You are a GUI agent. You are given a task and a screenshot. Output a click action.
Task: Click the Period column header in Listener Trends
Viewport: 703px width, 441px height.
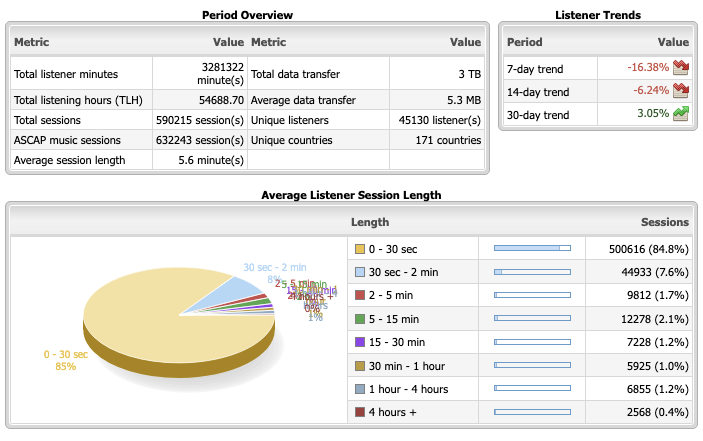[x=525, y=42]
